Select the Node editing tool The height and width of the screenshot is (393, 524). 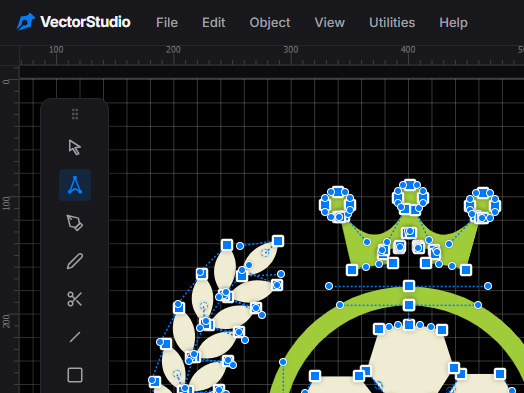pos(75,185)
